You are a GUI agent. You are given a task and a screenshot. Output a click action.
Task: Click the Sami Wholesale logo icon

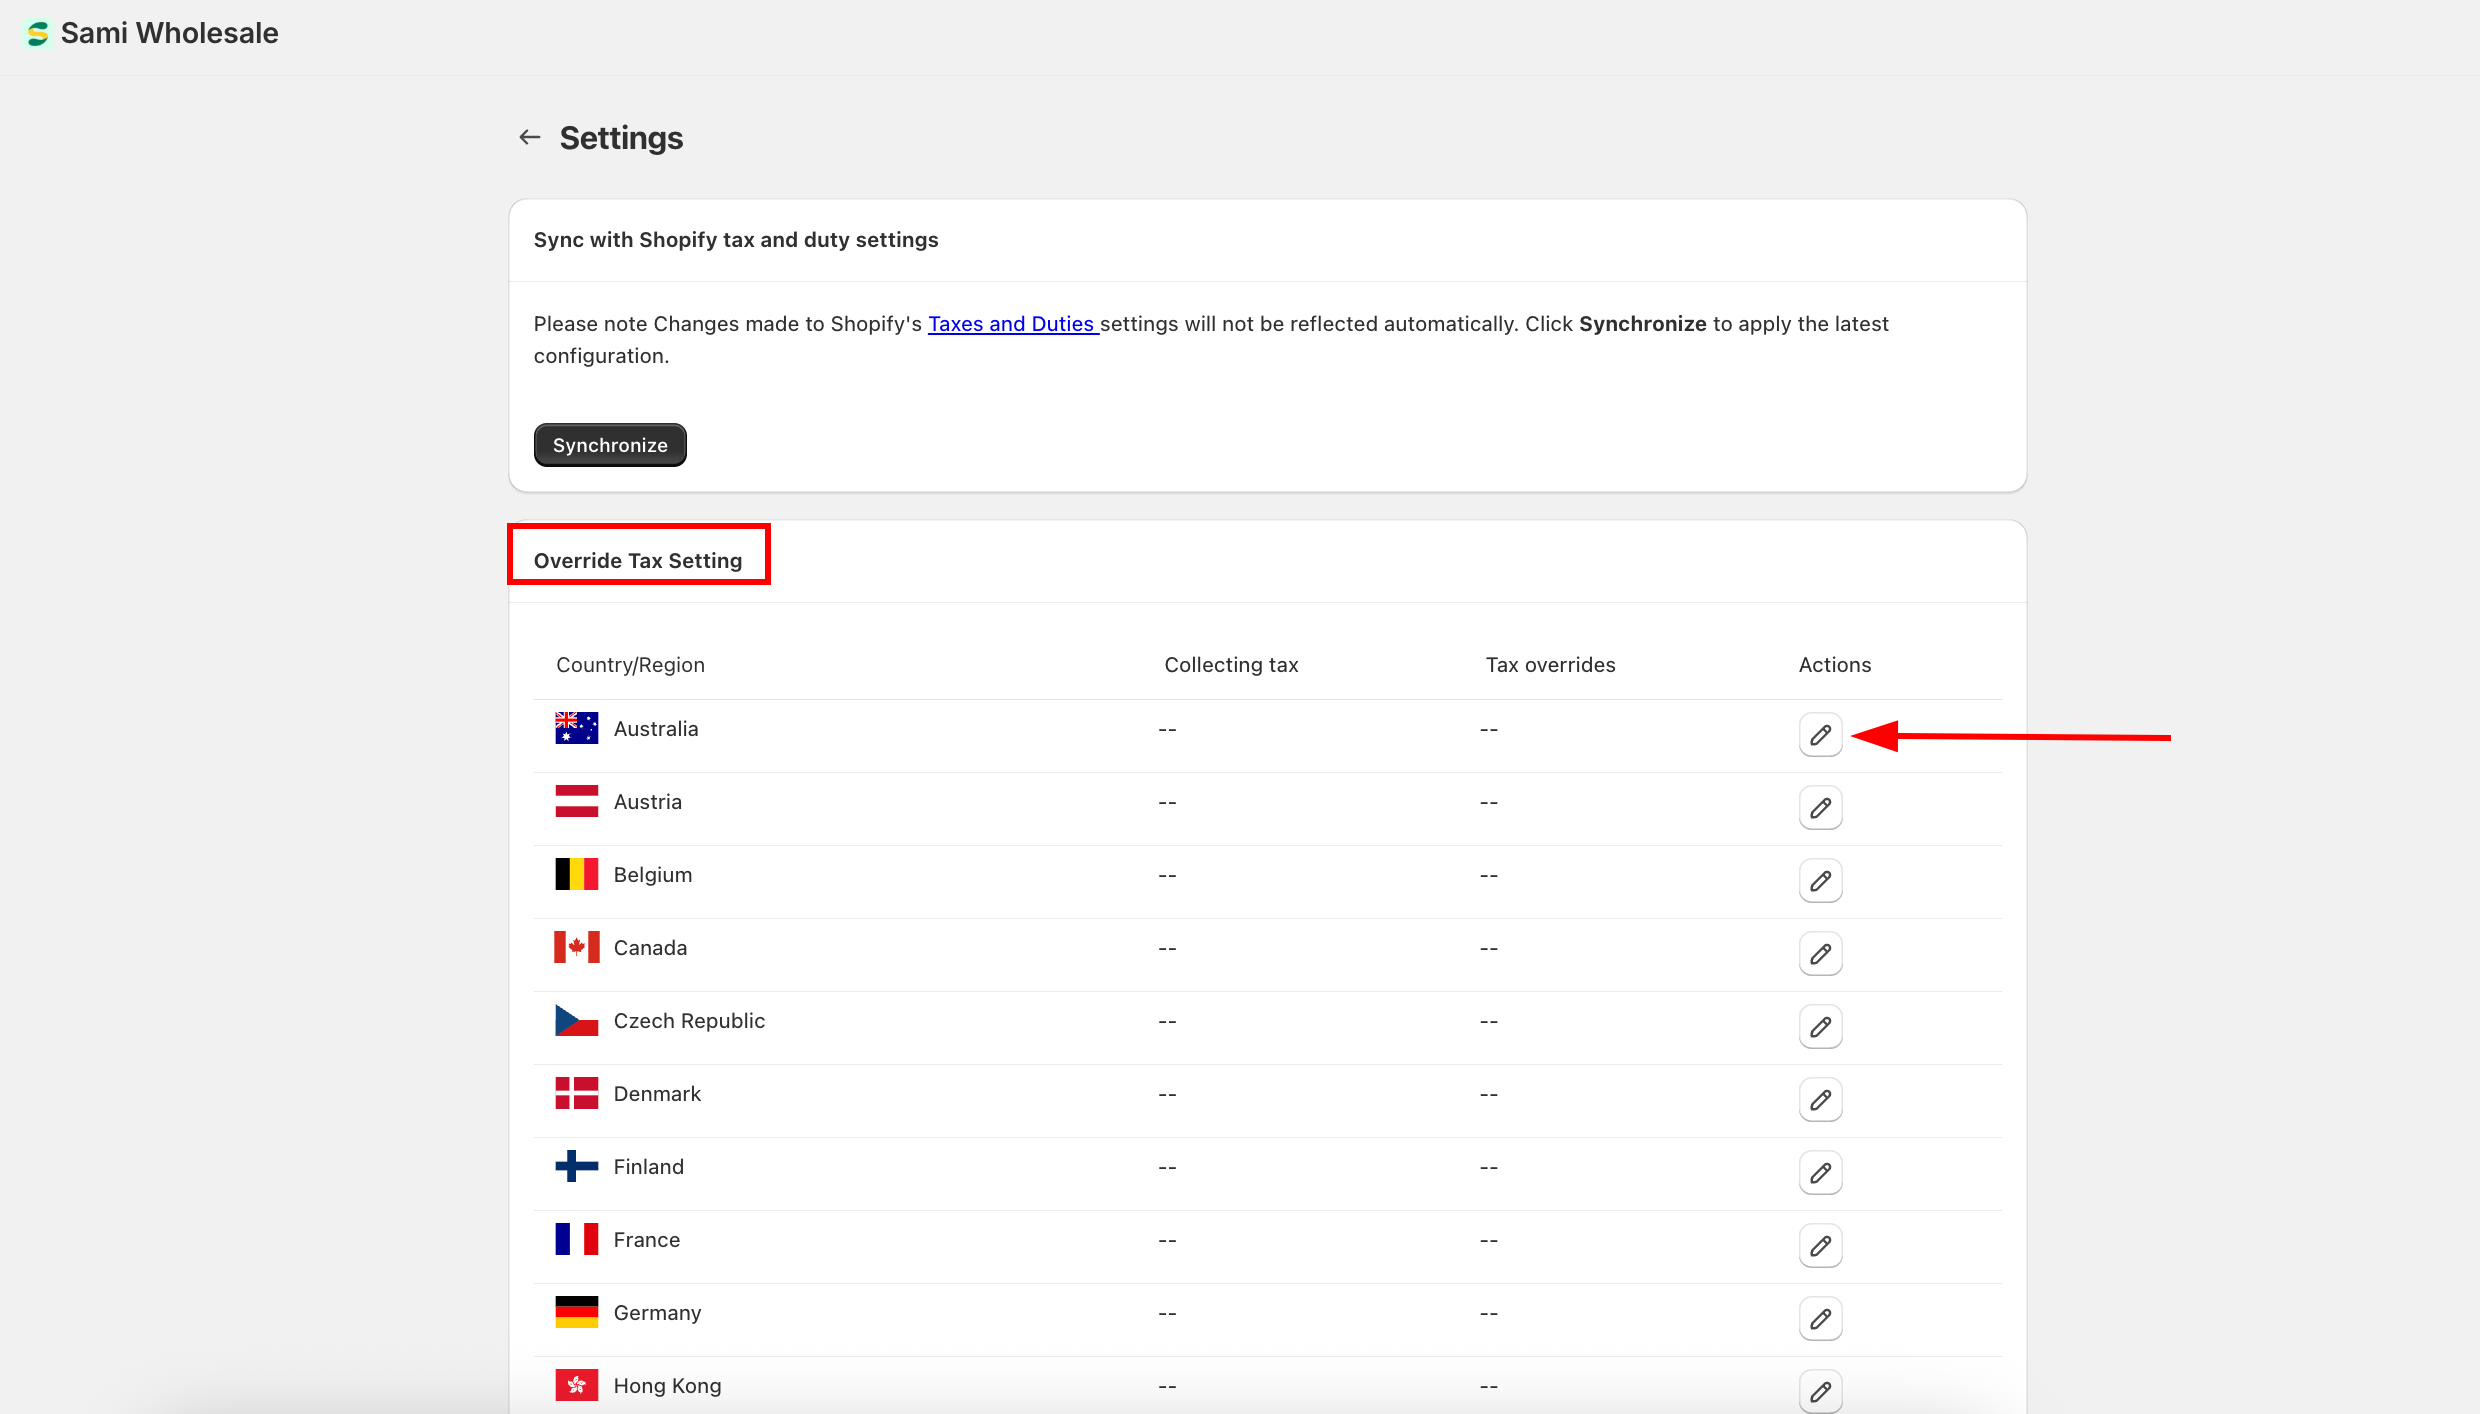coord(38,34)
